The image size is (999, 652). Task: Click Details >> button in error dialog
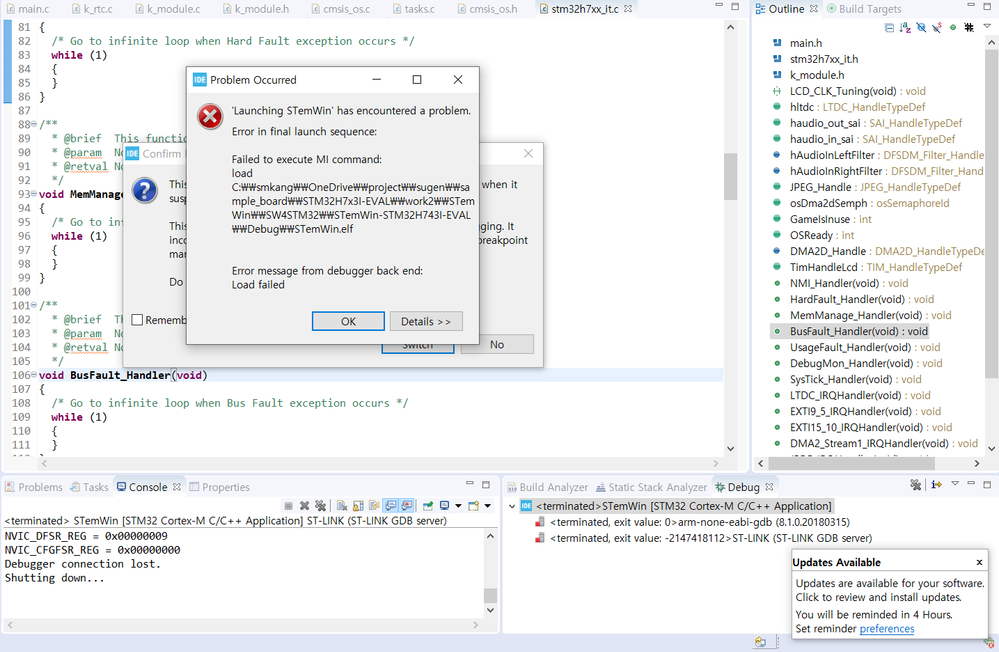[x=426, y=321]
